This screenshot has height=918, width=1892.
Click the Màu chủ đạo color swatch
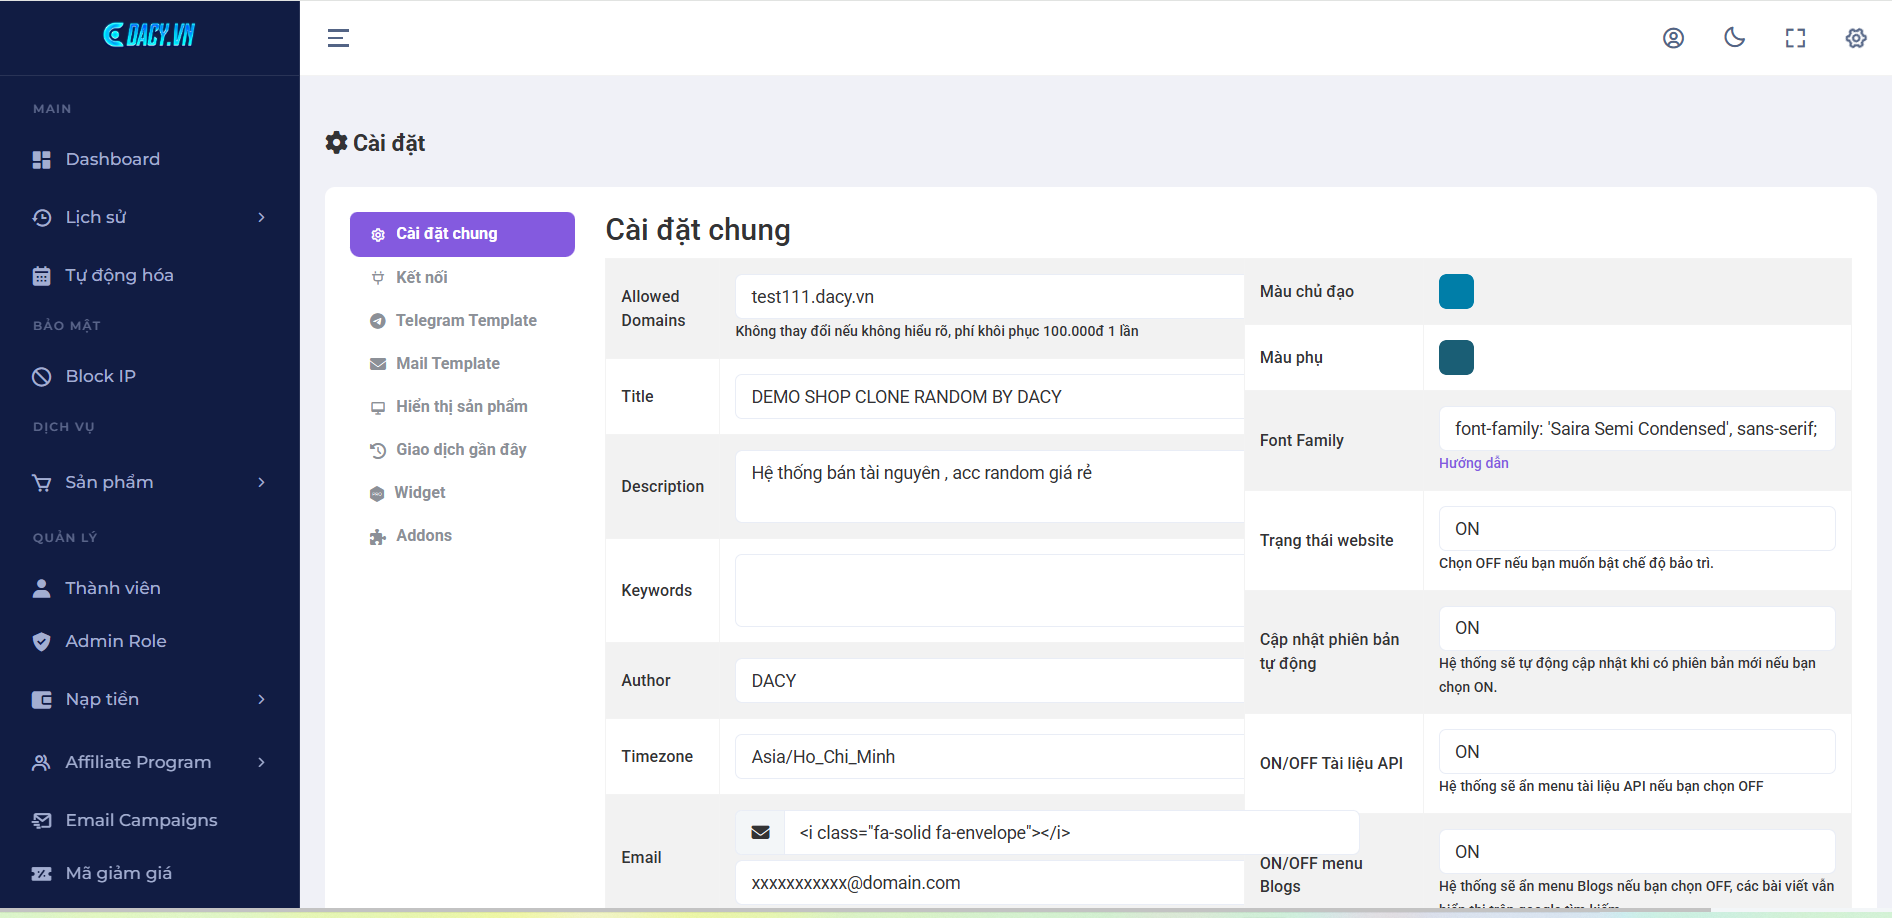pos(1456,292)
